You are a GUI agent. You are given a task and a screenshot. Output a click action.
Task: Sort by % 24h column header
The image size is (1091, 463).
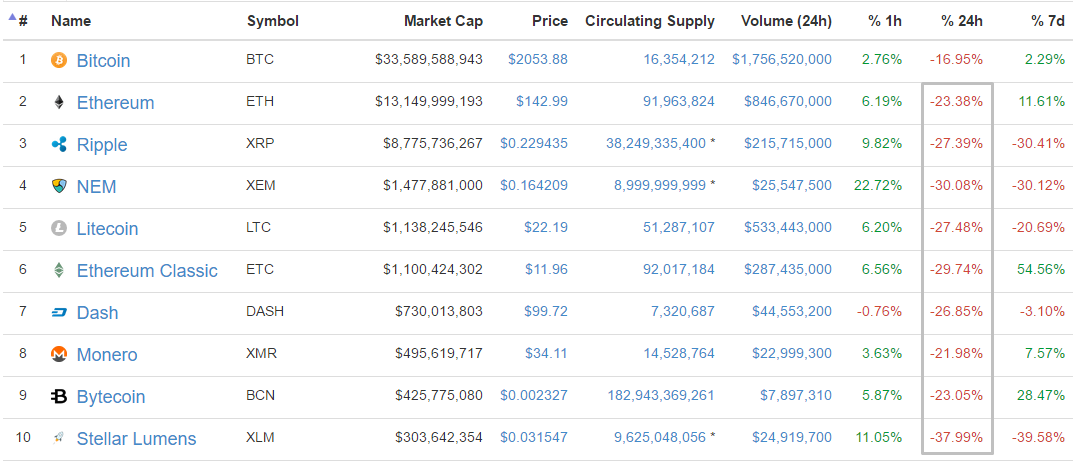click(961, 20)
